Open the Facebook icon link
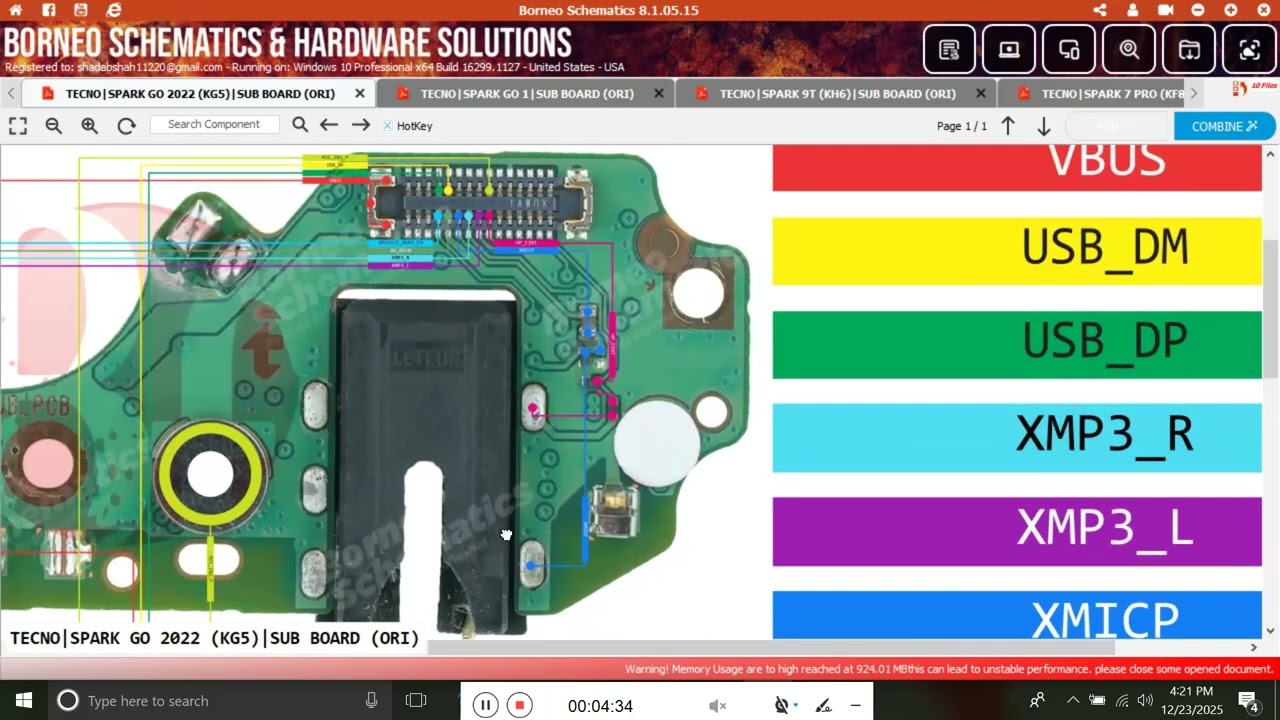The width and height of the screenshot is (1280, 720). (49, 10)
